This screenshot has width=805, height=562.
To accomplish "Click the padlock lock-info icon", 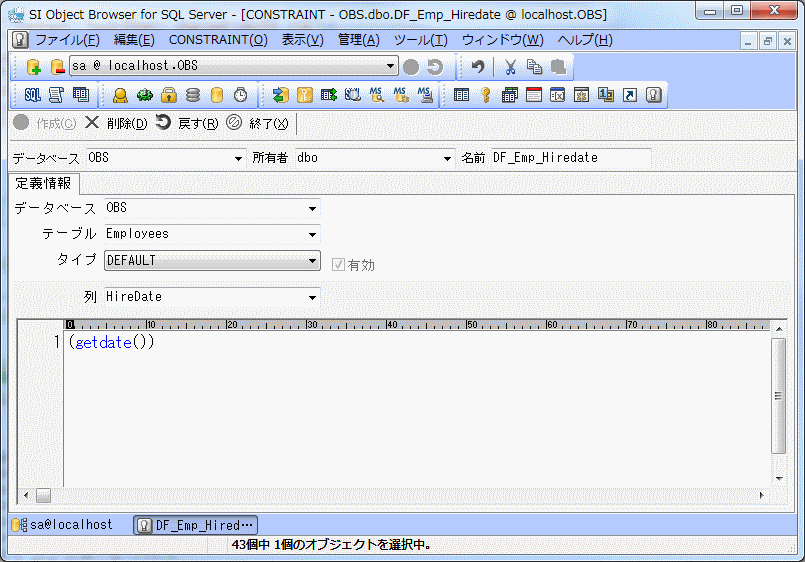I will pos(169,95).
